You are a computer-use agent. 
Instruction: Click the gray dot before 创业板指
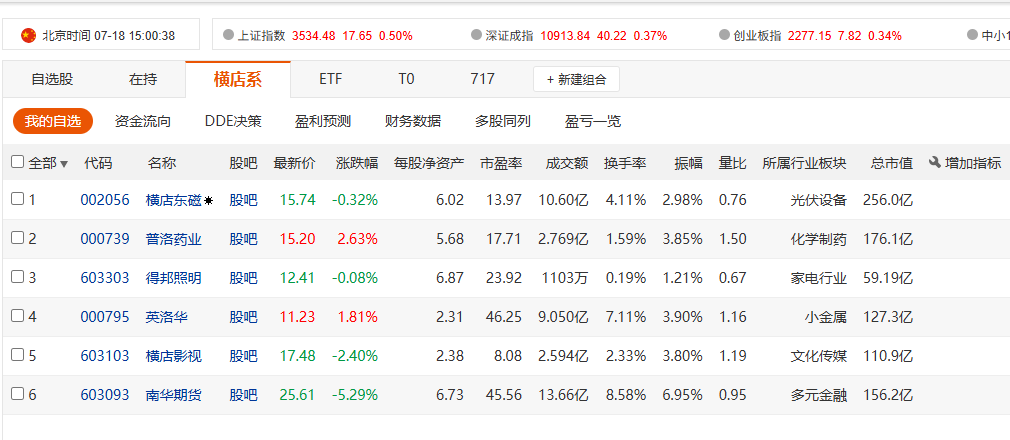(x=724, y=35)
